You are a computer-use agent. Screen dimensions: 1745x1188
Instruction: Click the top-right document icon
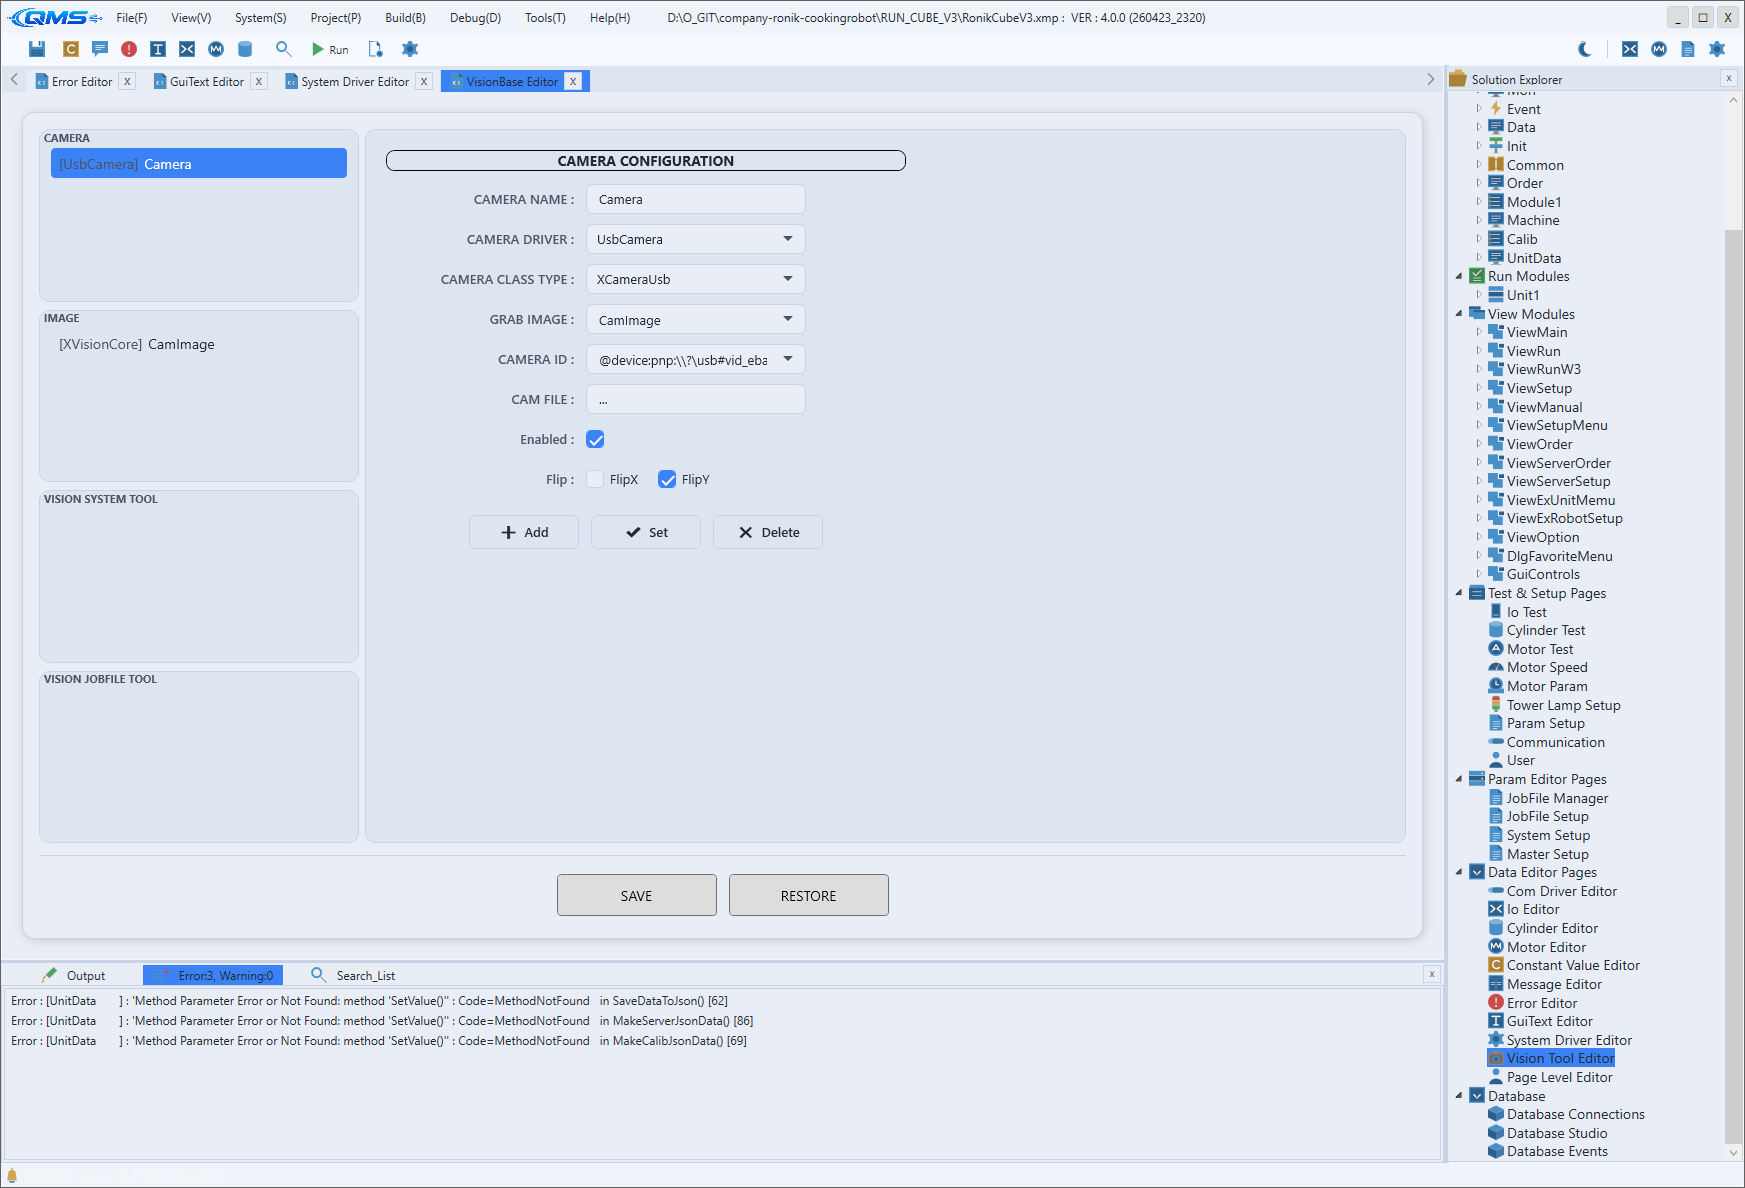1688,49
